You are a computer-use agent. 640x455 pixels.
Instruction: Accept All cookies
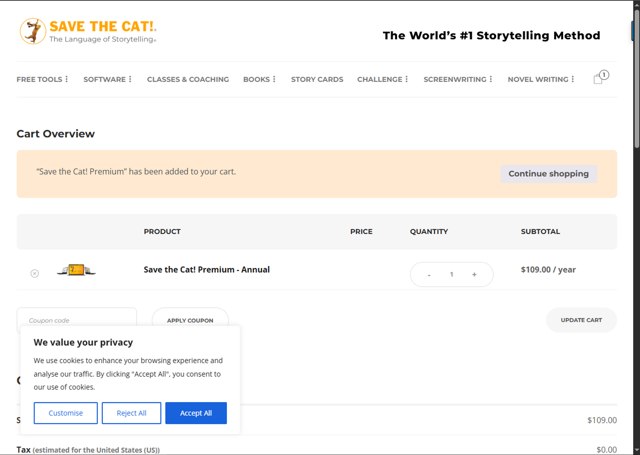(x=196, y=413)
